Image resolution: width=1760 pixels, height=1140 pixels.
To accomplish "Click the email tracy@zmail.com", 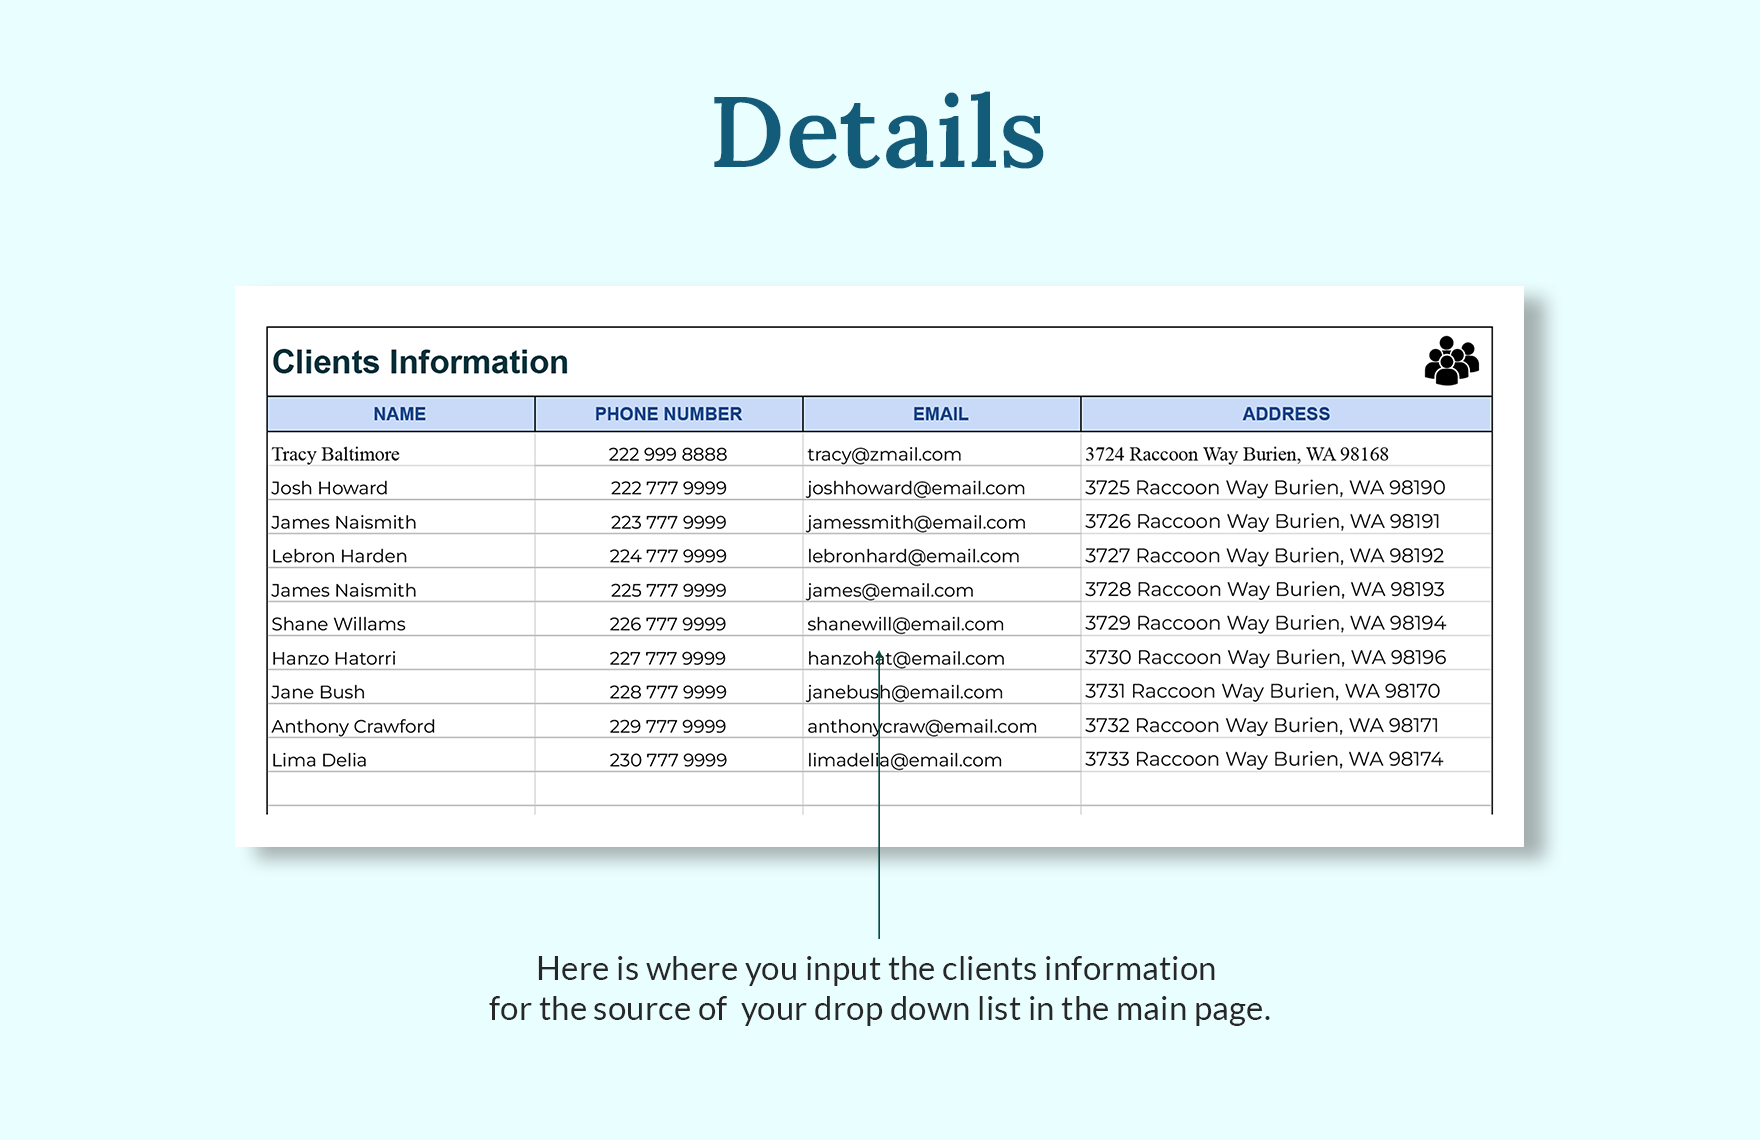I will pos(884,453).
